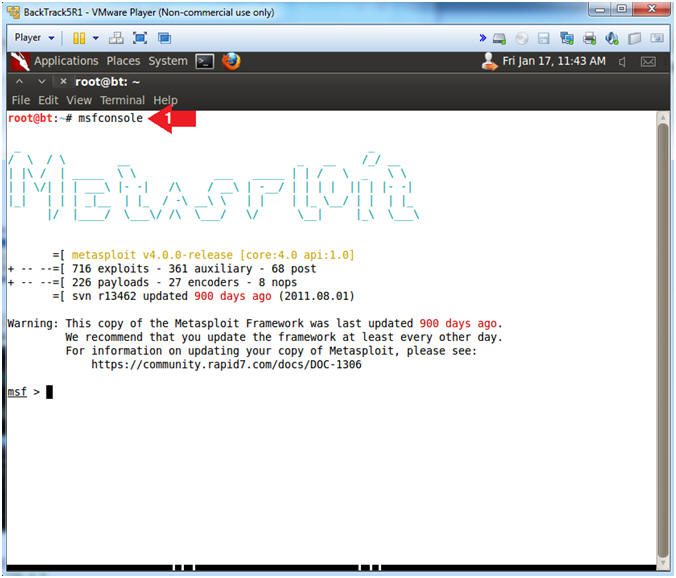Image resolution: width=676 pixels, height=578 pixels.
Task: Click the terminal vertical scrollbar
Action: [663, 341]
